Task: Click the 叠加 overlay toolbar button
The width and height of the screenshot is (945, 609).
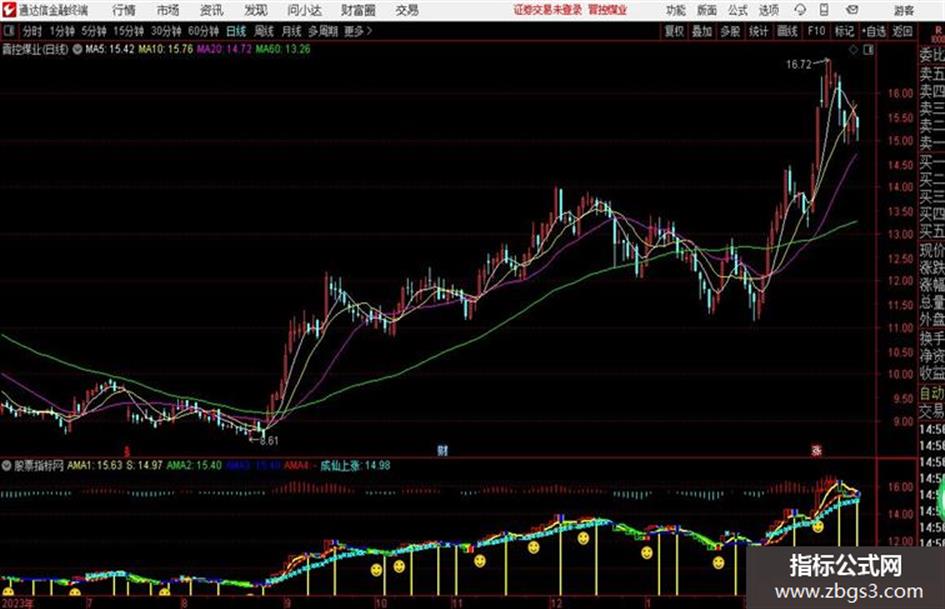Action: click(702, 31)
